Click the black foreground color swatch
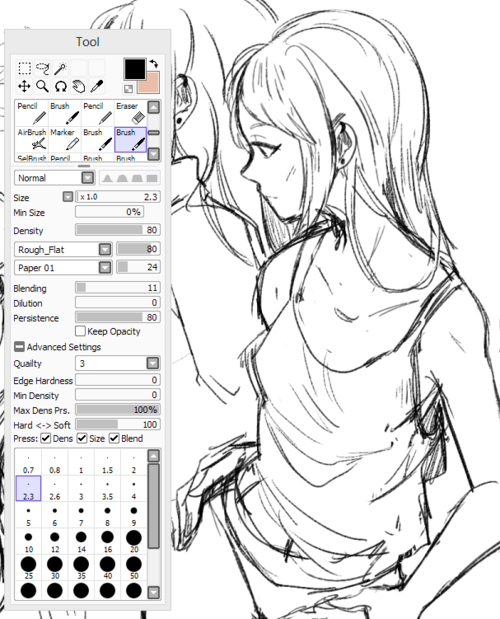The image size is (500, 619). click(x=135, y=69)
